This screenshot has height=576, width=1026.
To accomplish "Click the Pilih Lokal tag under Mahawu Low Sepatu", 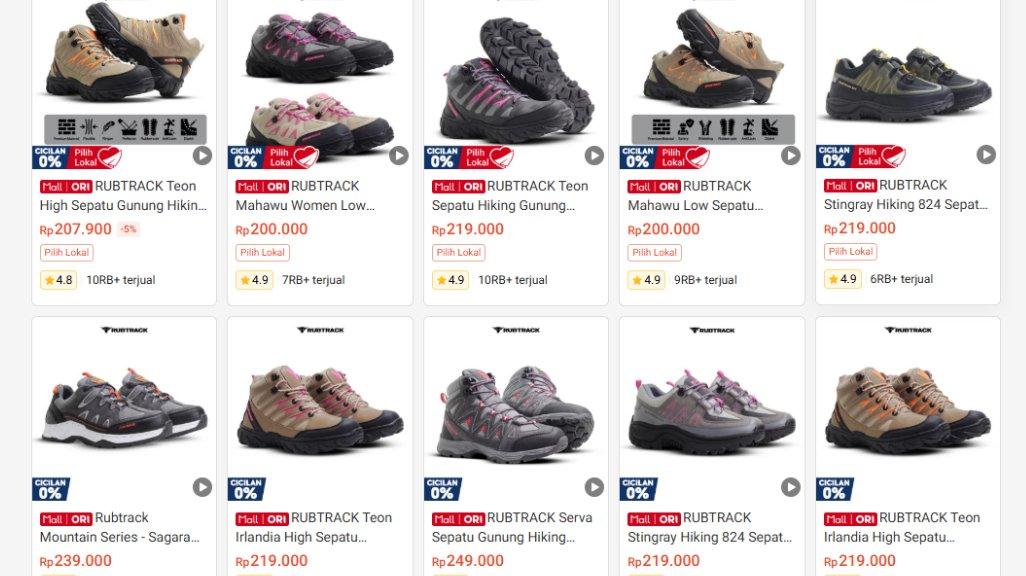I will coord(654,253).
